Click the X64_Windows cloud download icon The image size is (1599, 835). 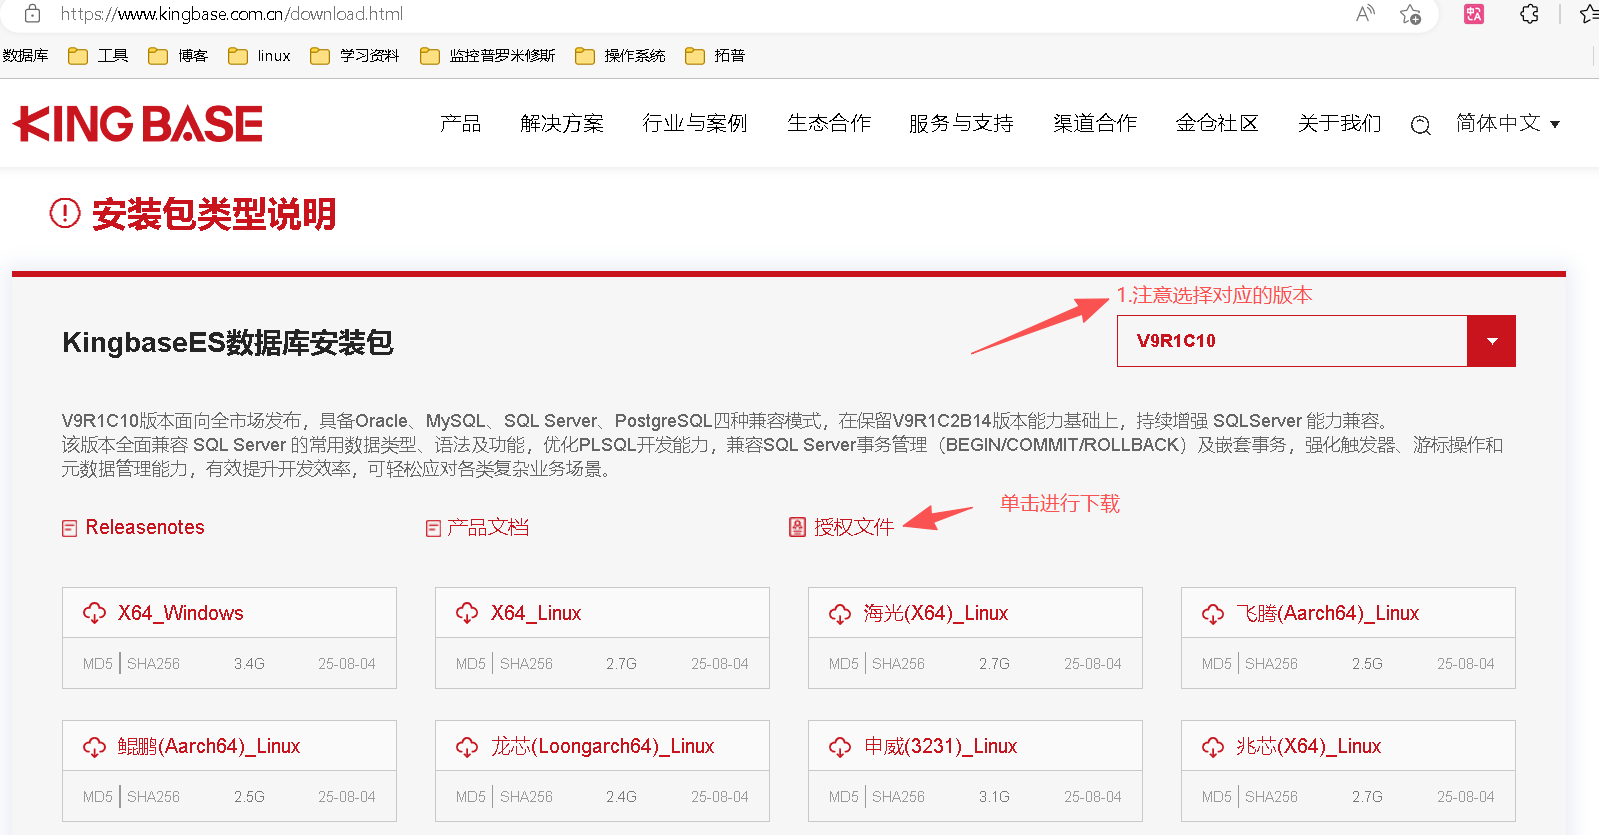click(x=94, y=613)
